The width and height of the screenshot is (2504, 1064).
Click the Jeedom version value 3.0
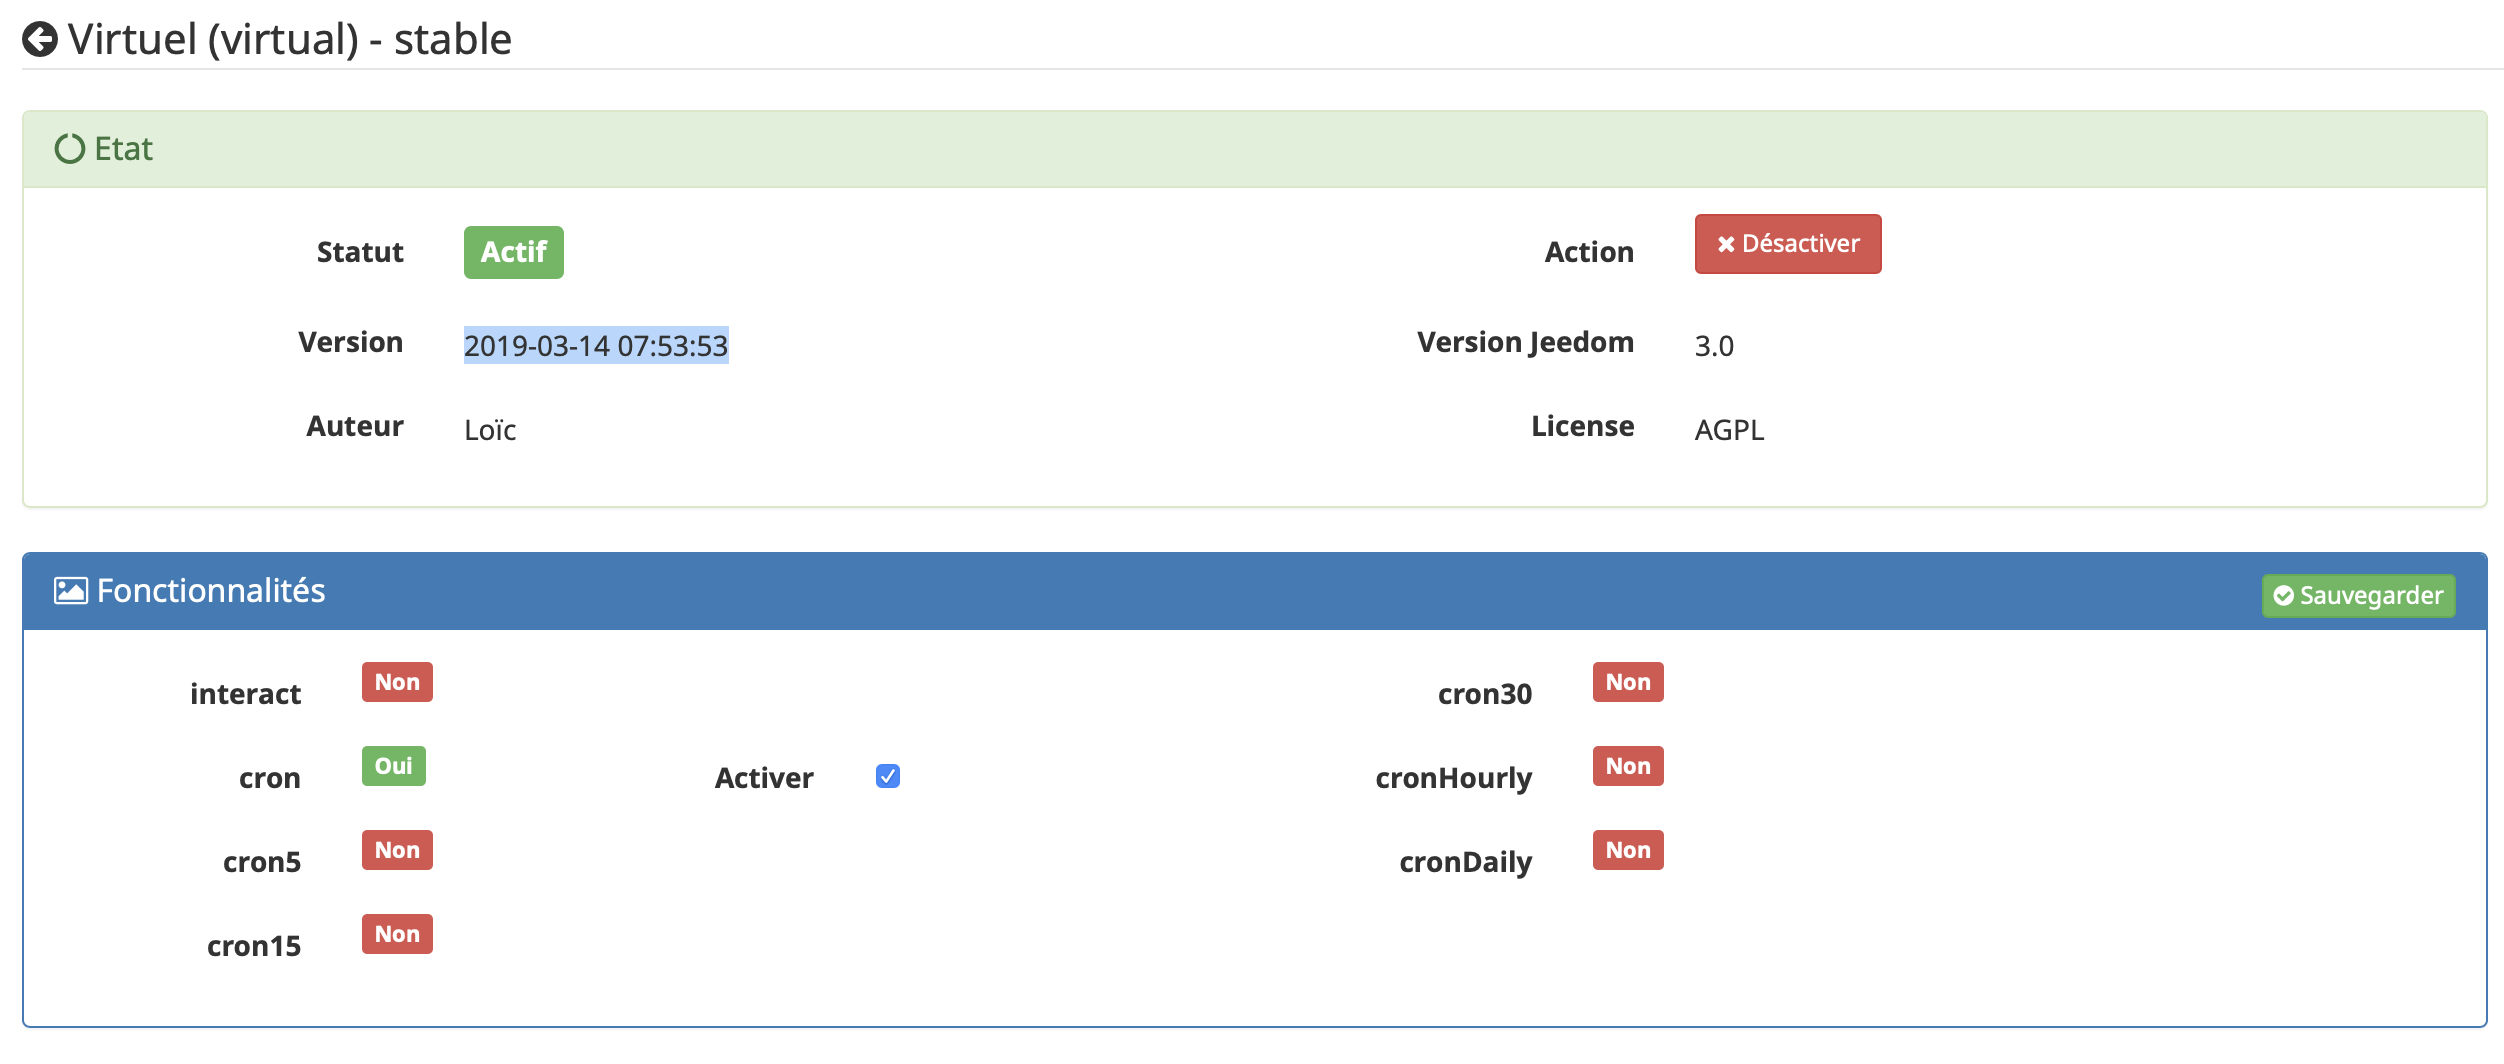tap(1714, 346)
